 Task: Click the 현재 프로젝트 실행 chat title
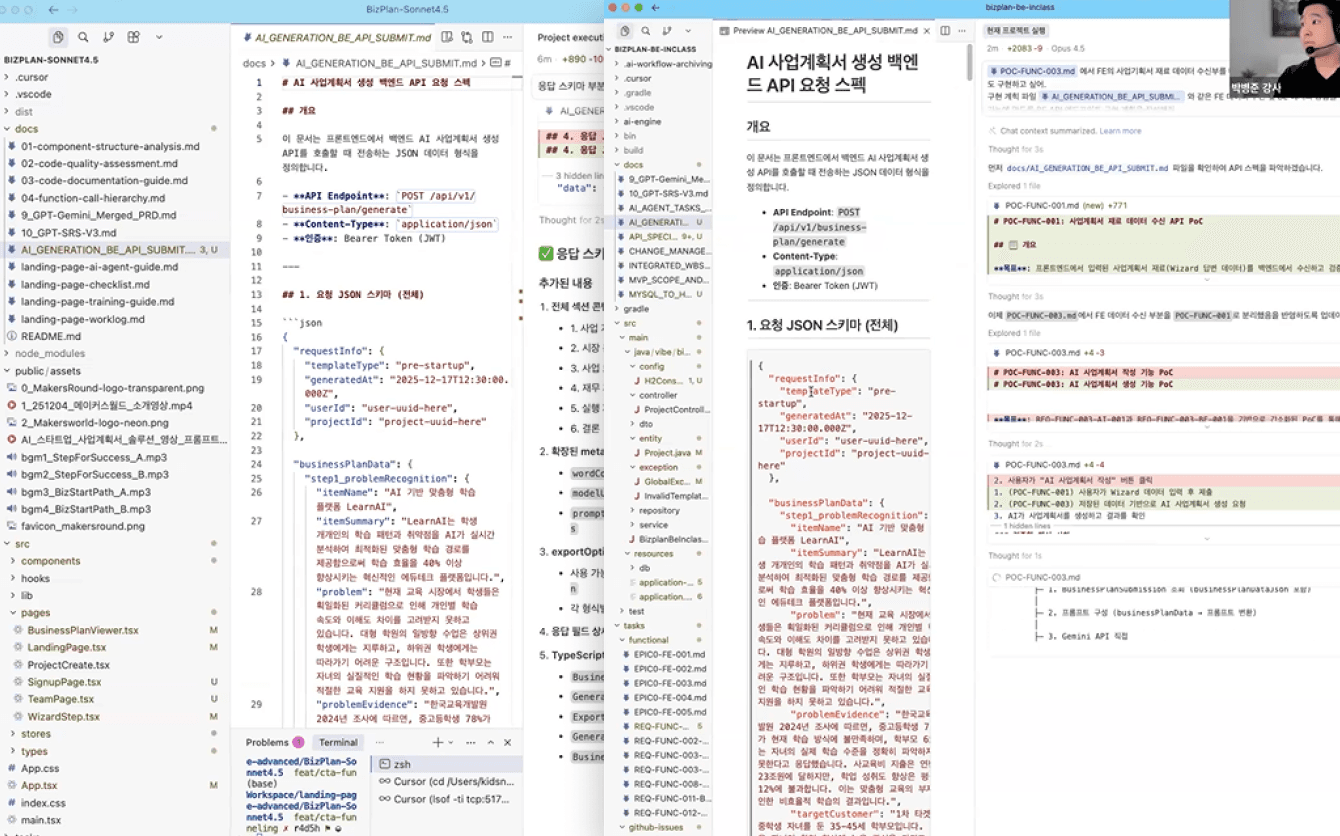pos(1018,31)
